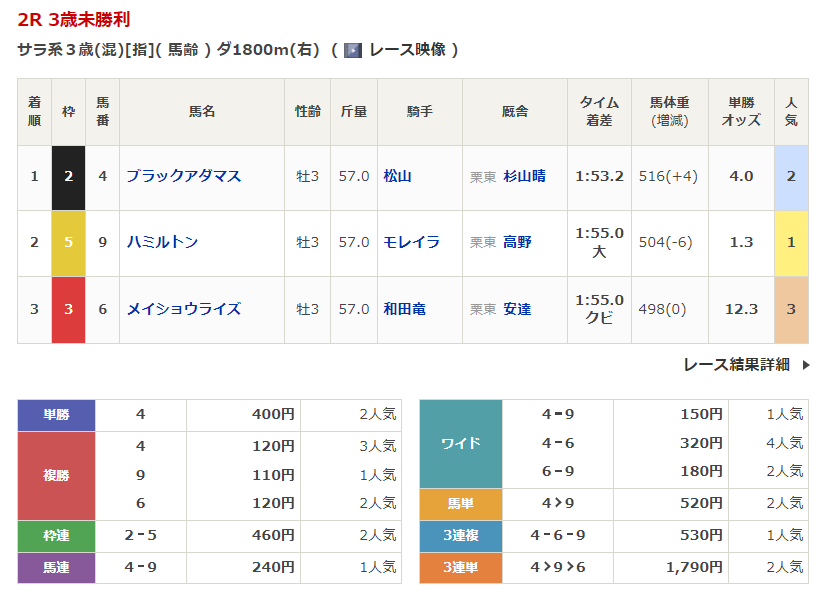Open horse メイショウライズ page
Viewport: 822px width, 595px height.
tap(183, 309)
